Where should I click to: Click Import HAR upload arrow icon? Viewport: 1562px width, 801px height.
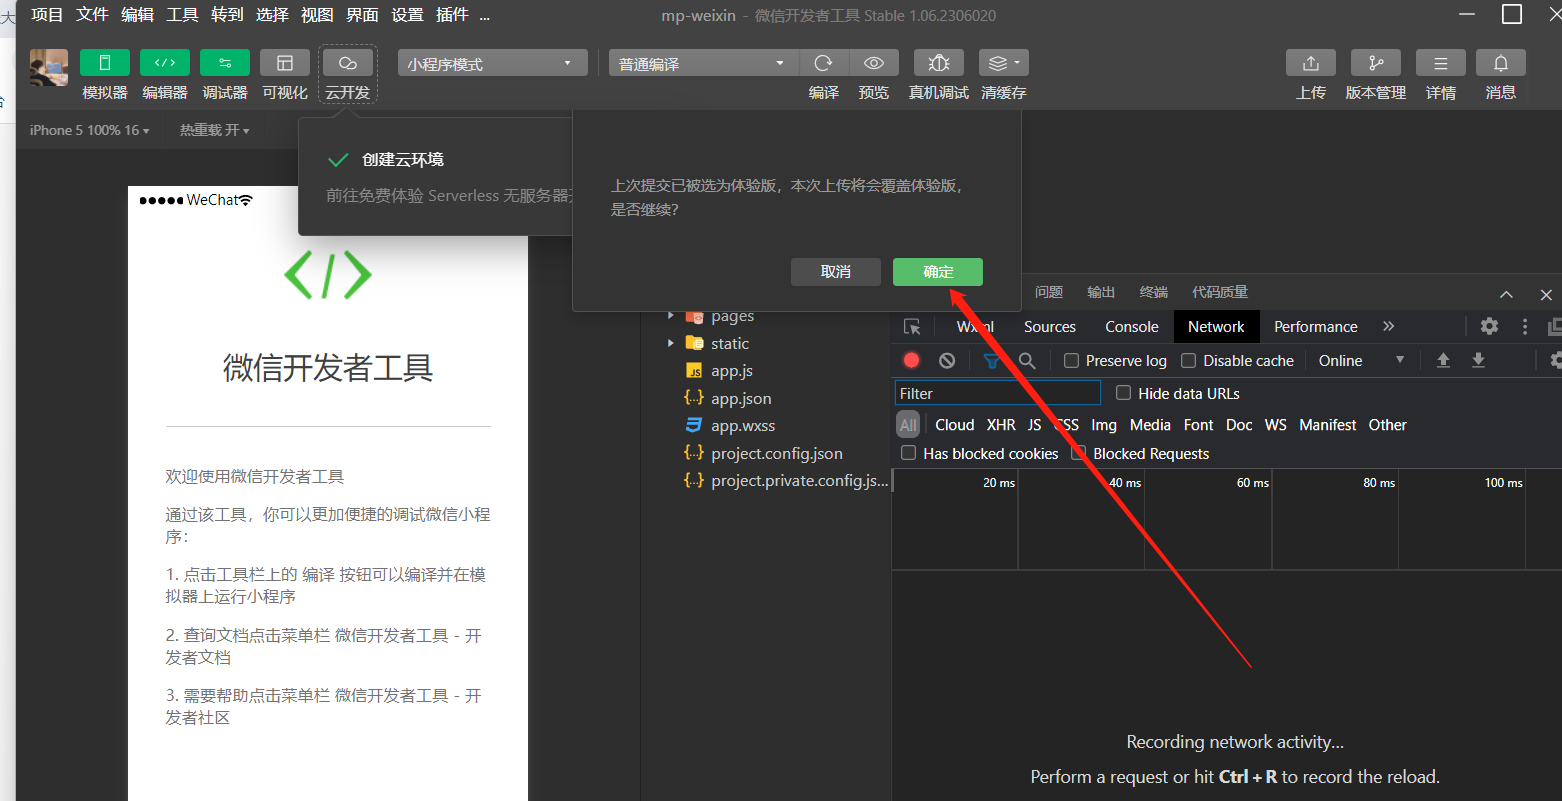click(x=1443, y=360)
